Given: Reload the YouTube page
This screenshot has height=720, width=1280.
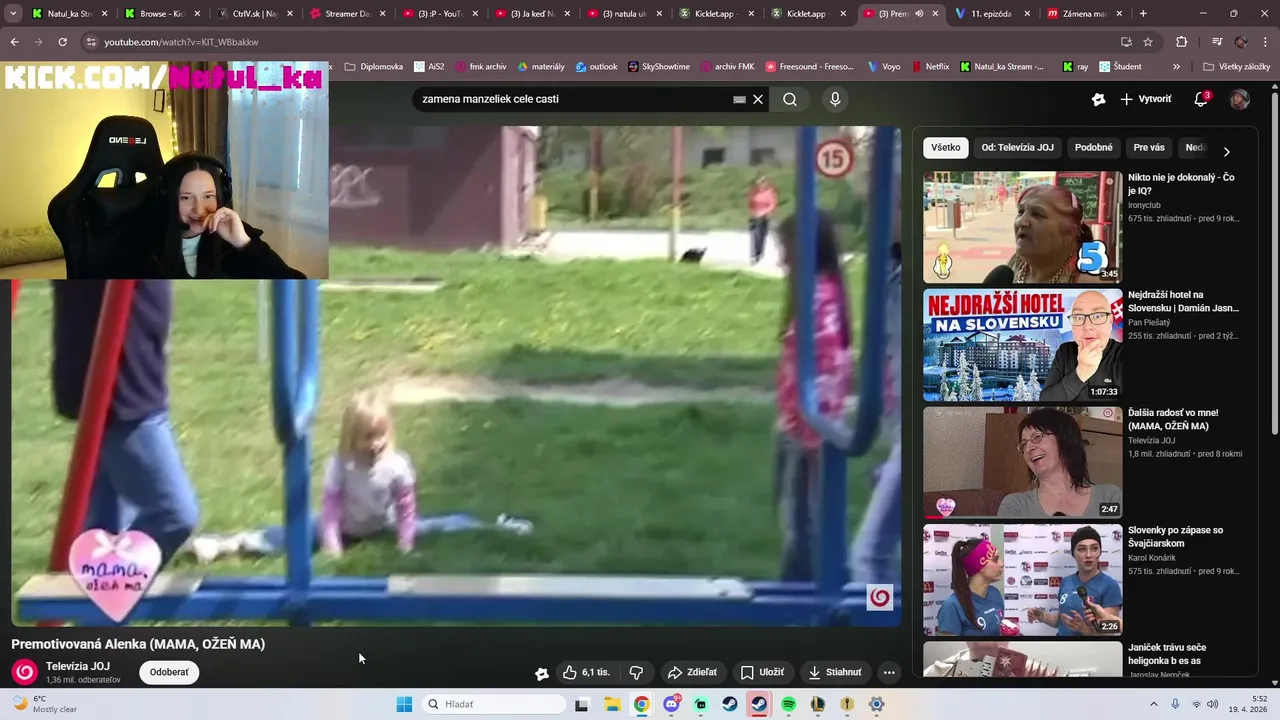Looking at the screenshot, I should [62, 42].
